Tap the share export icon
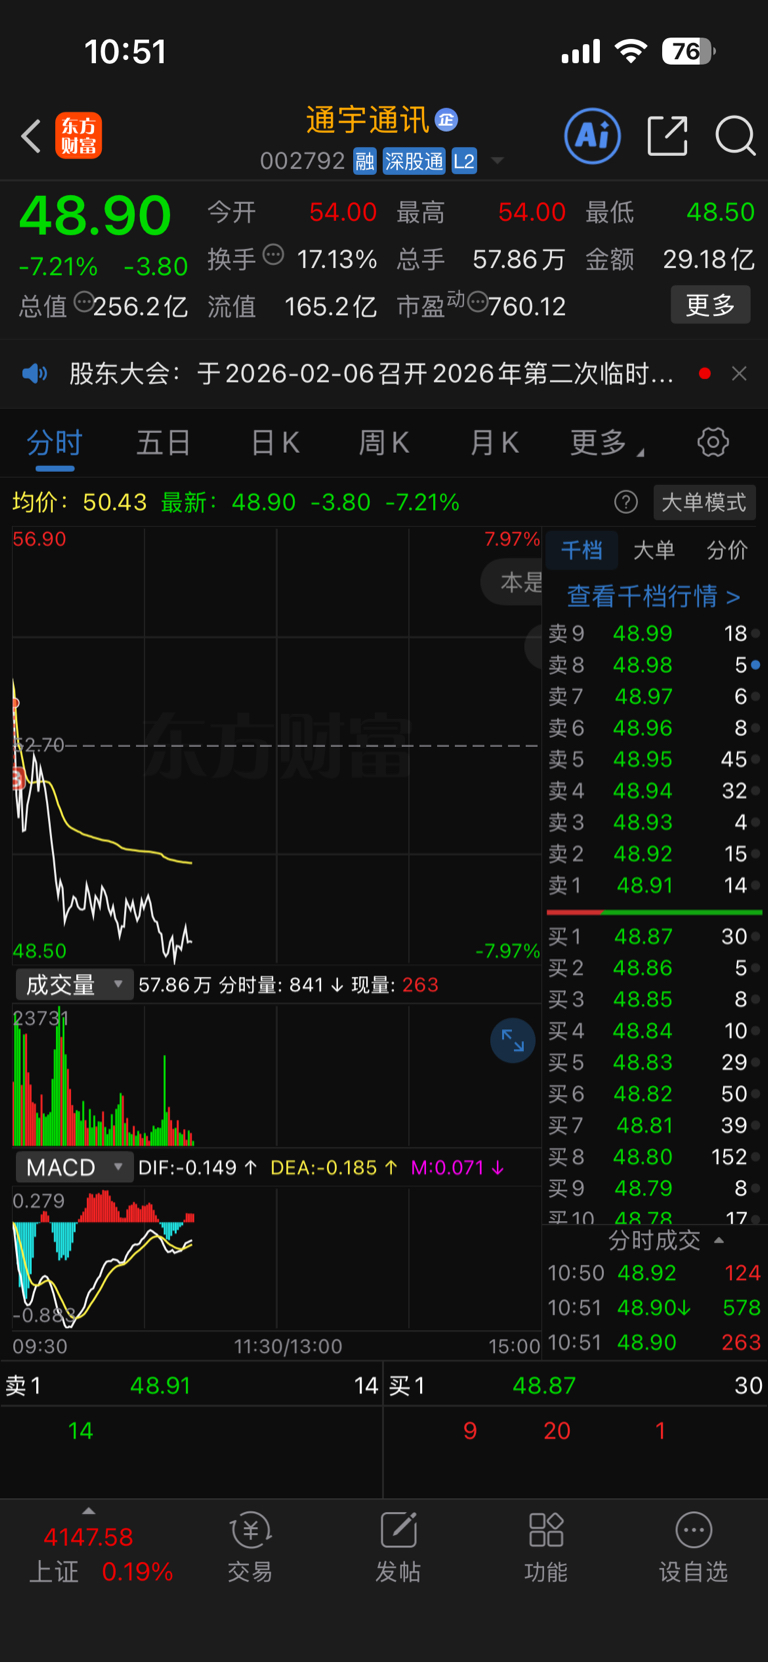768x1663 pixels. [x=667, y=136]
